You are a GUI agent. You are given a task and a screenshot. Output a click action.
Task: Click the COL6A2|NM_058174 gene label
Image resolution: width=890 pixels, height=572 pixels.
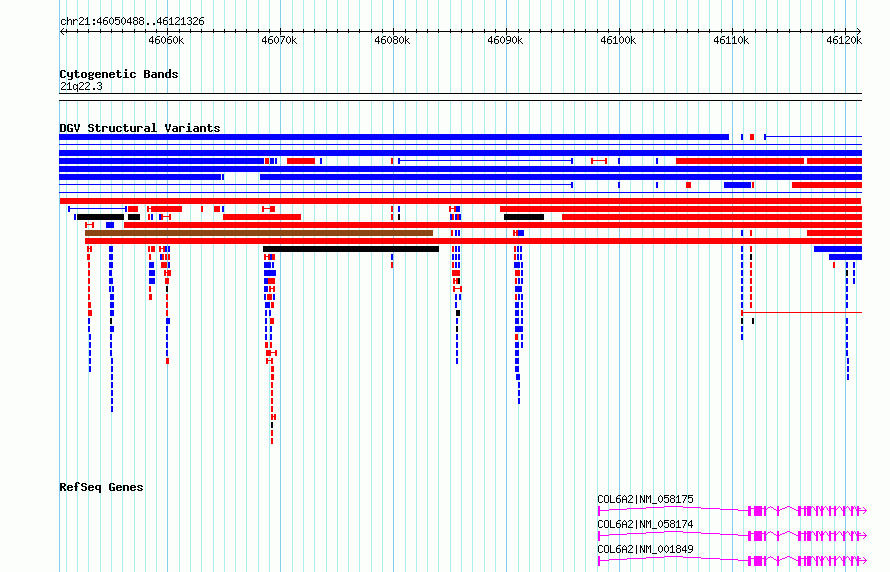645,524
